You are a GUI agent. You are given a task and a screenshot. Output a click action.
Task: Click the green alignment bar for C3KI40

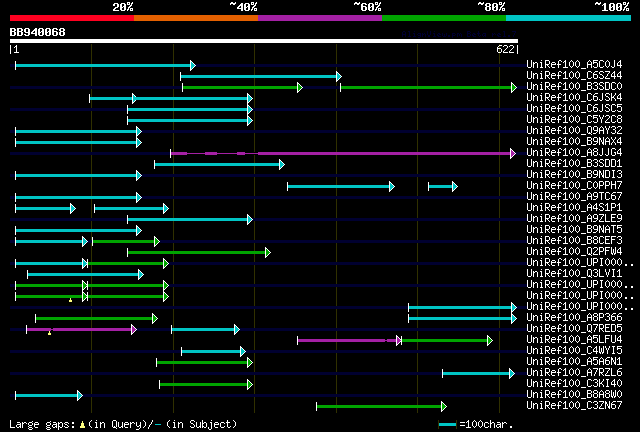pos(206,384)
